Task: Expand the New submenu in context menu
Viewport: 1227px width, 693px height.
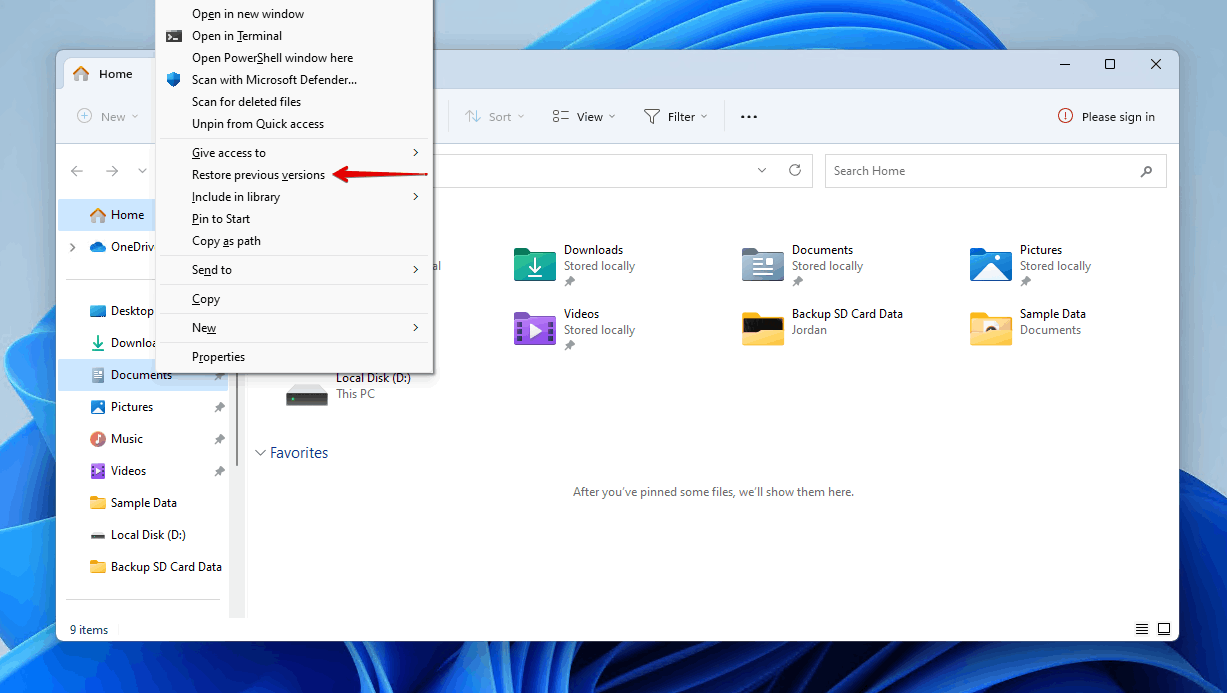Action: (x=294, y=328)
